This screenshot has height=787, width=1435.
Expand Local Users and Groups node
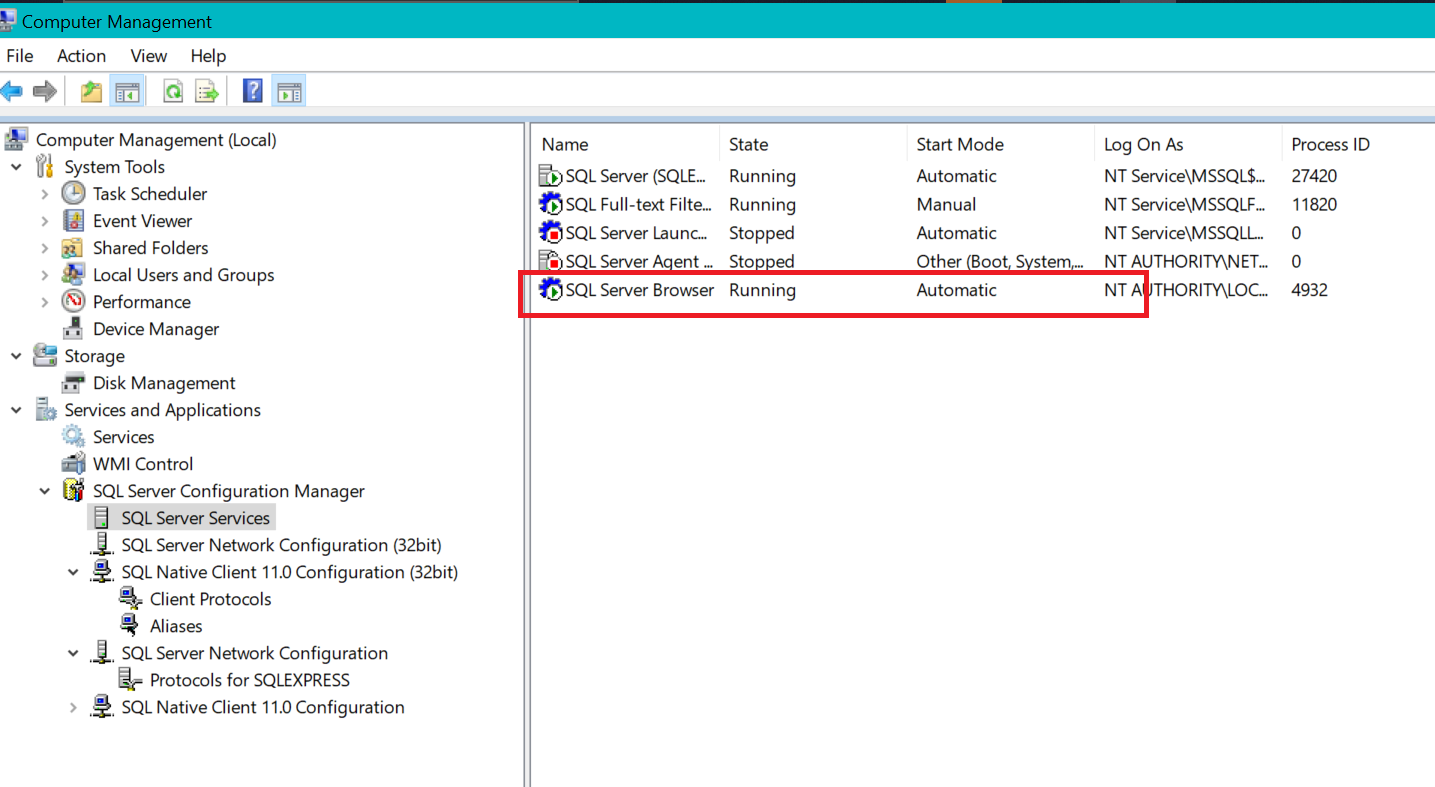click(45, 275)
